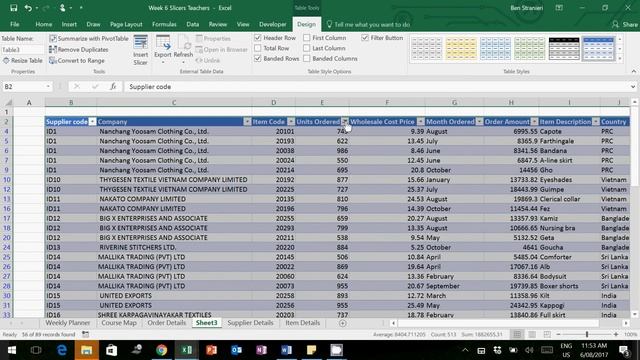
Task: Expand the Name Box dropdown
Action: pyautogui.click(x=48, y=87)
